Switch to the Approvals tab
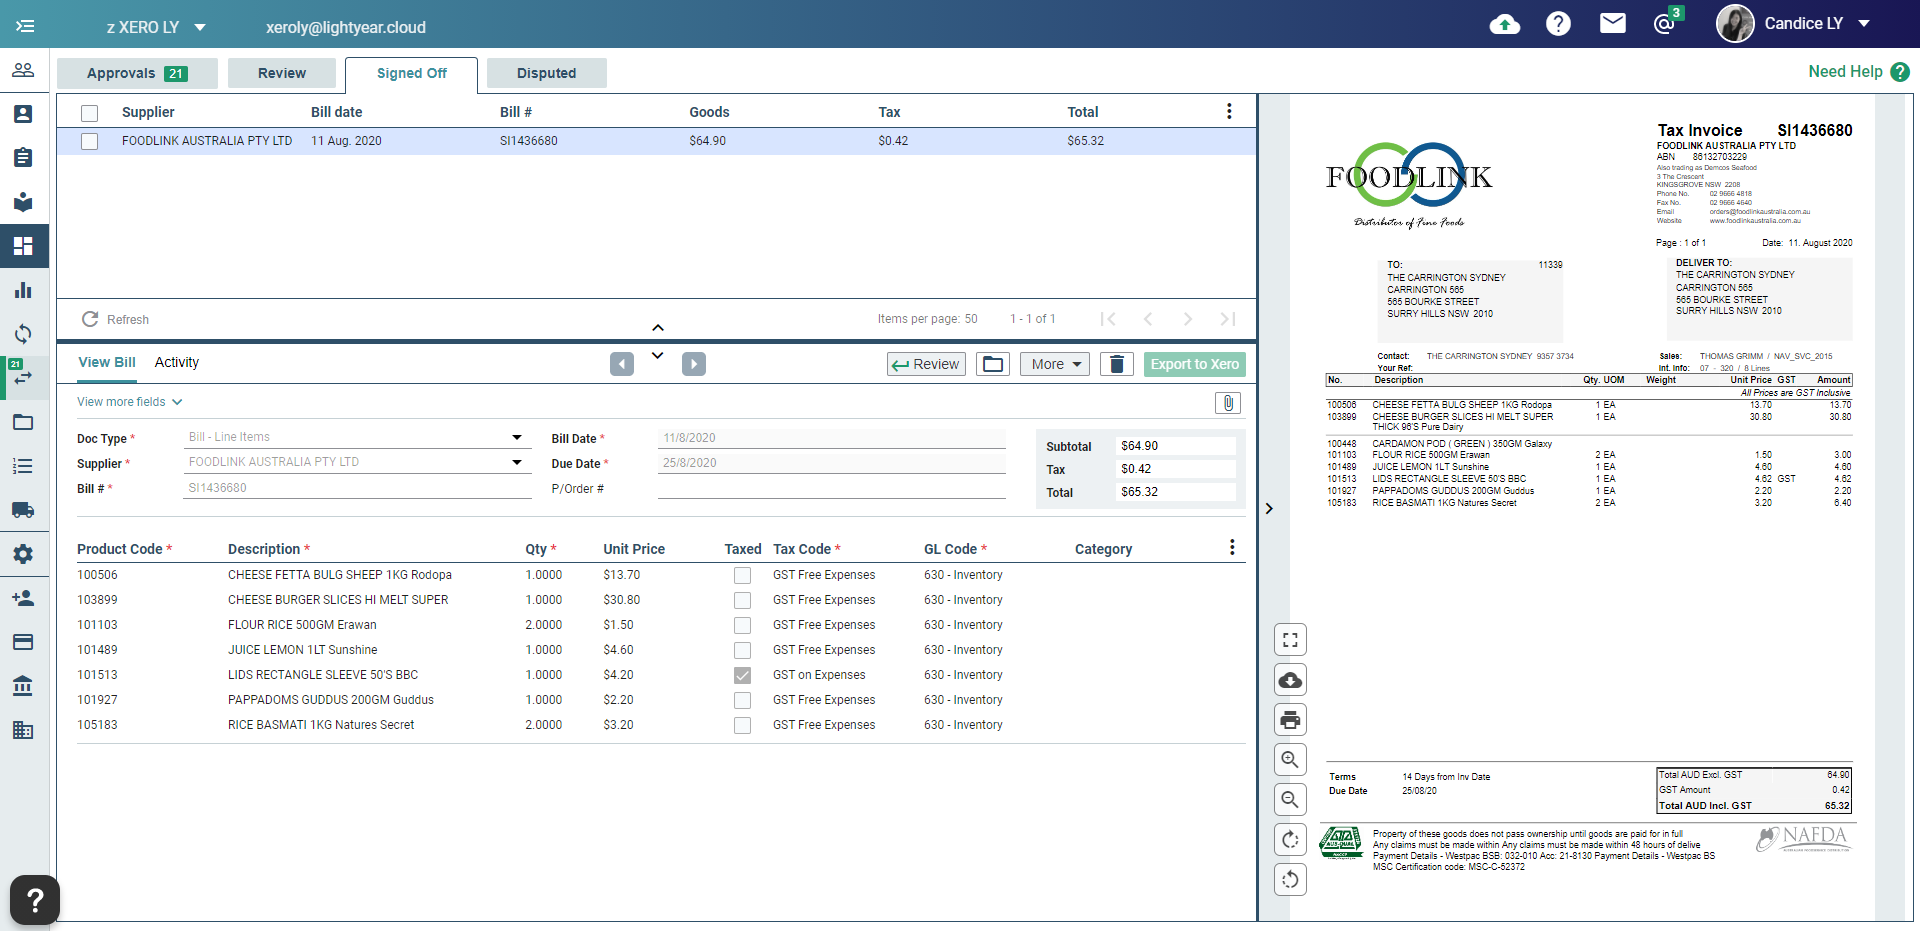The width and height of the screenshot is (1920, 931). (x=137, y=73)
